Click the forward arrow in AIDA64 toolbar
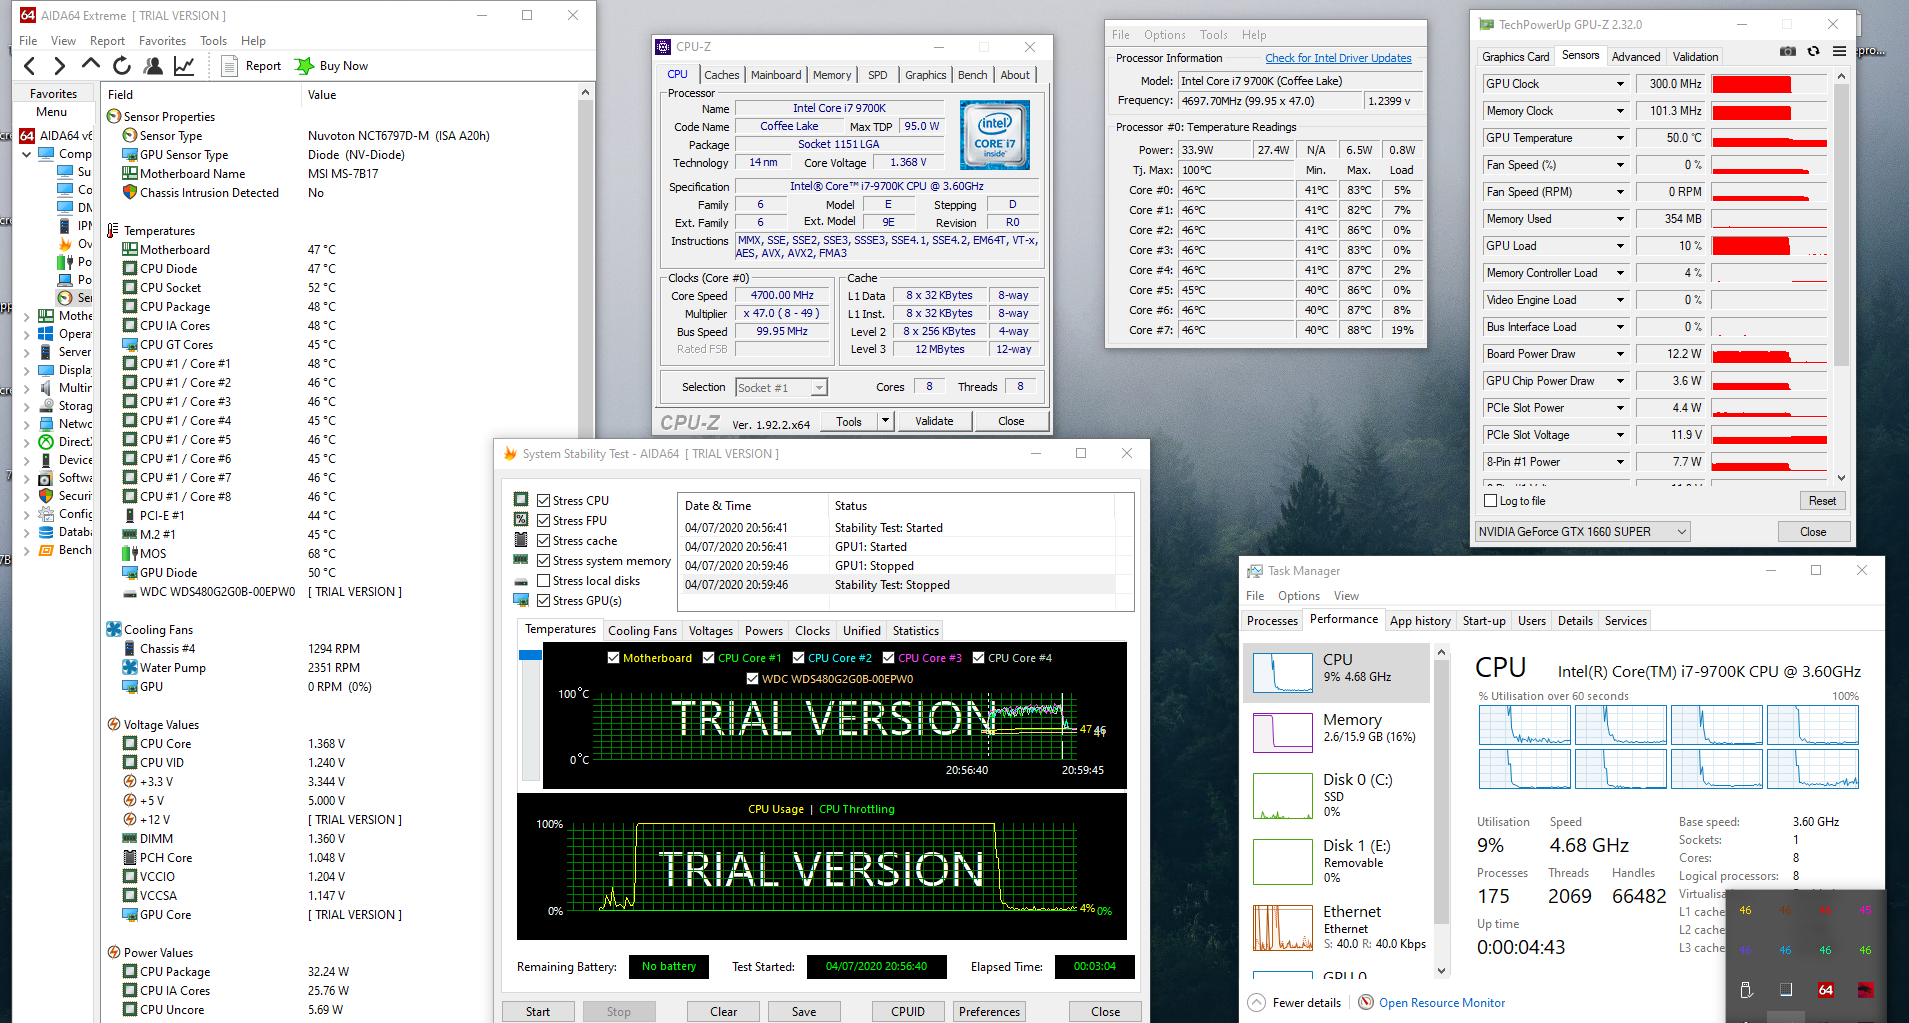The width and height of the screenshot is (1909, 1023). click(60, 66)
